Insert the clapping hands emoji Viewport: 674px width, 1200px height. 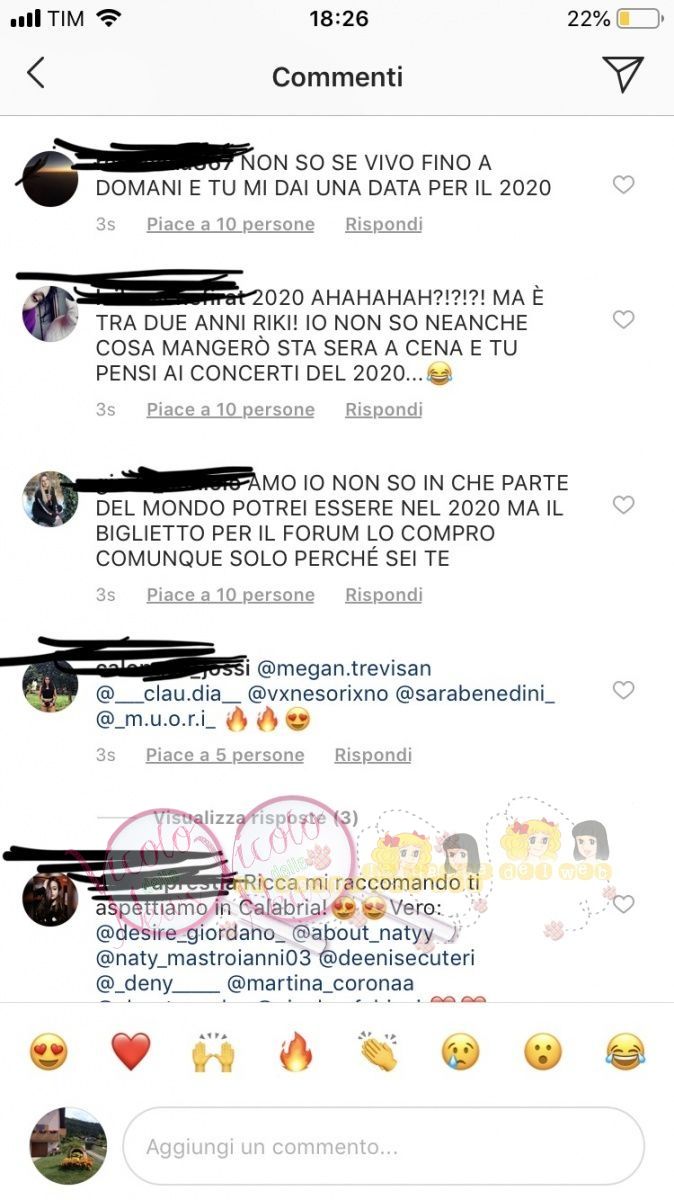pos(378,1052)
